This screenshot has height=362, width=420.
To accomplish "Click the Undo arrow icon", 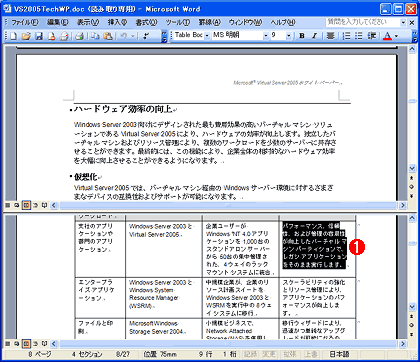I will pyautogui.click(x=124, y=36).
